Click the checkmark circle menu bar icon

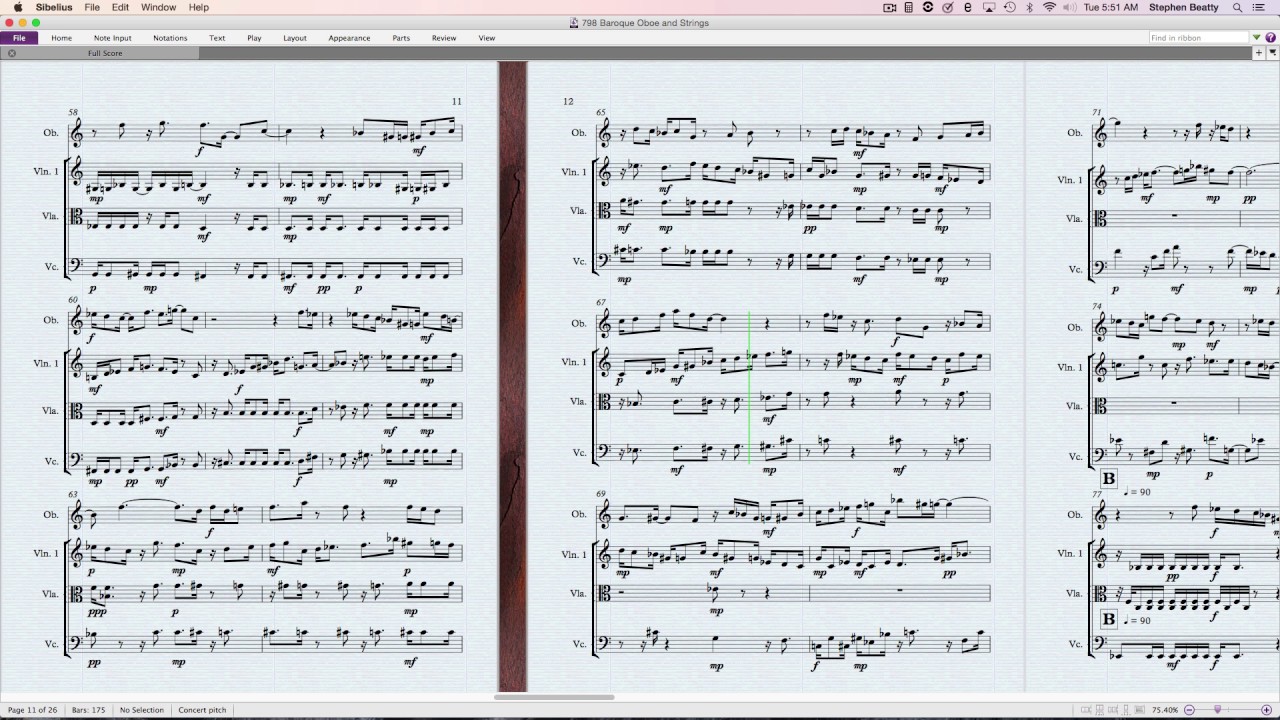click(x=947, y=7)
